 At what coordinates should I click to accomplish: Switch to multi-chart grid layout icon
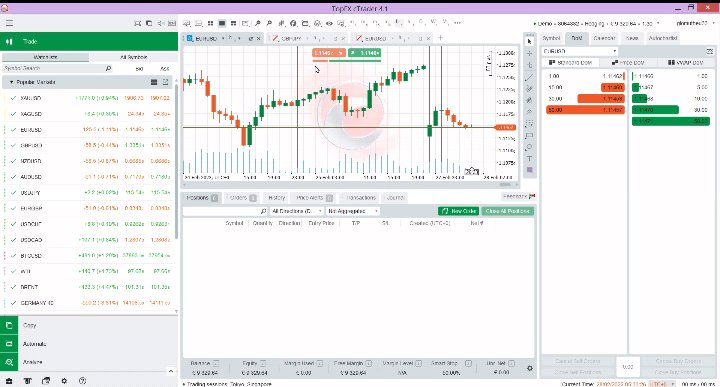pyautogui.click(x=210, y=23)
